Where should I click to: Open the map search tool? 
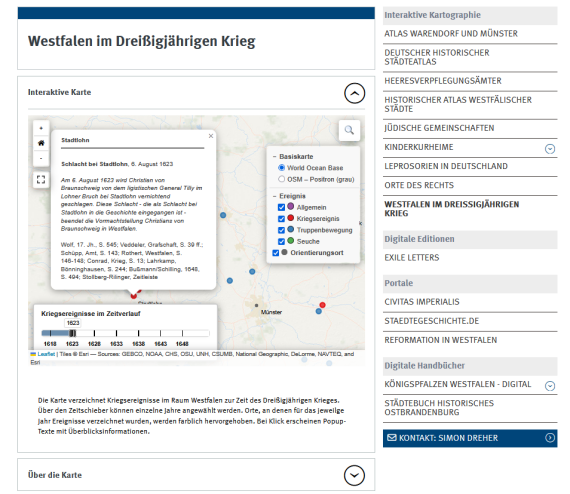(349, 130)
